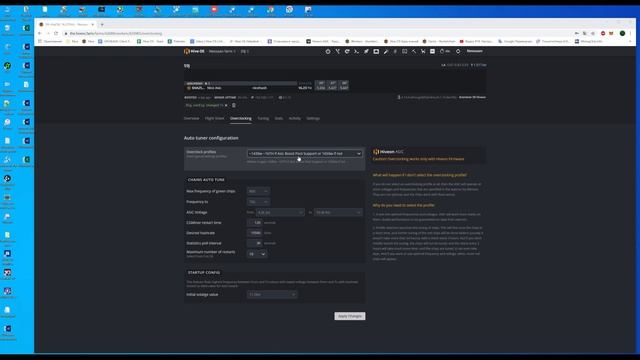Open the Frequency to dropdown

click(258, 202)
